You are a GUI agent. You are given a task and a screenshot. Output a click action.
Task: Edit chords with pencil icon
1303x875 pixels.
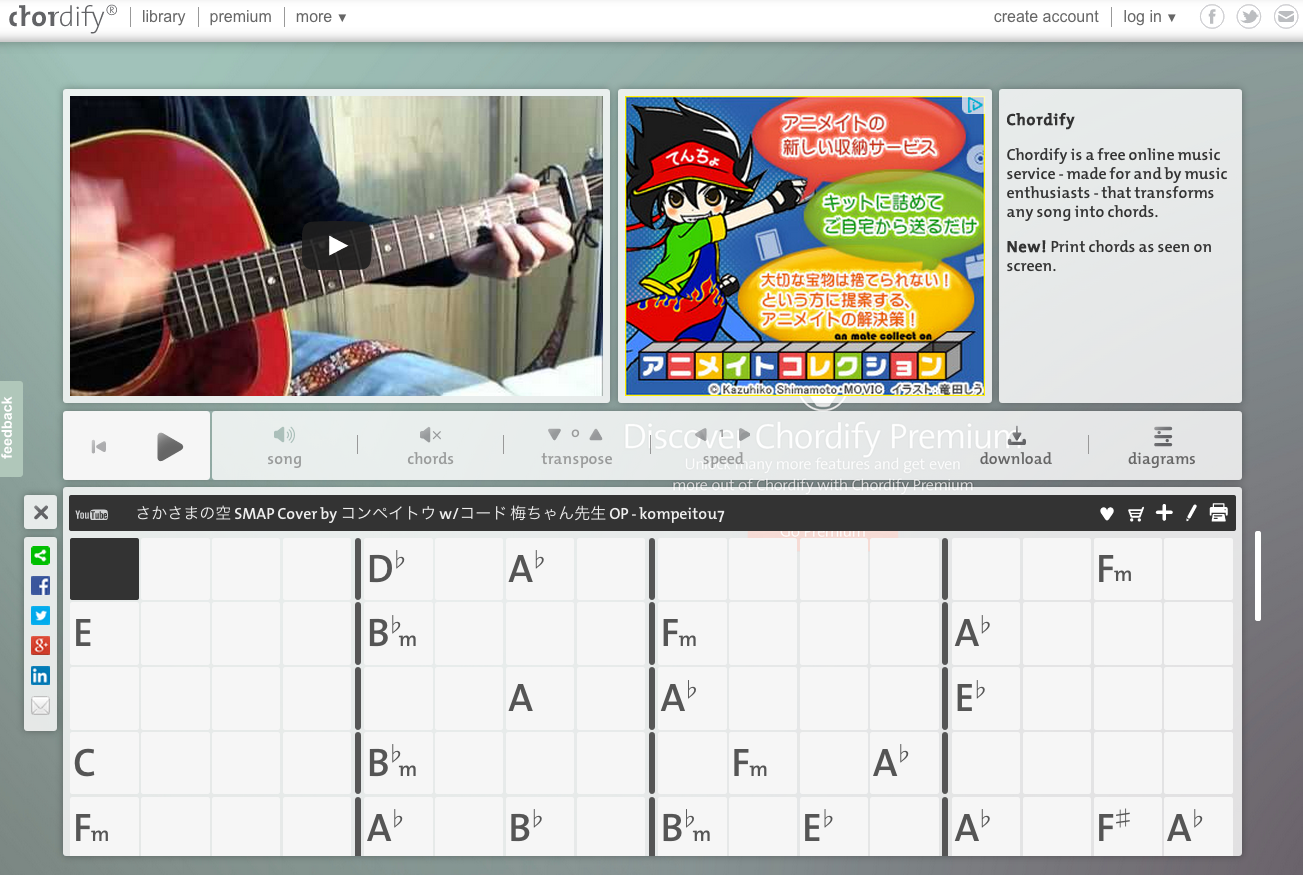pos(1191,513)
